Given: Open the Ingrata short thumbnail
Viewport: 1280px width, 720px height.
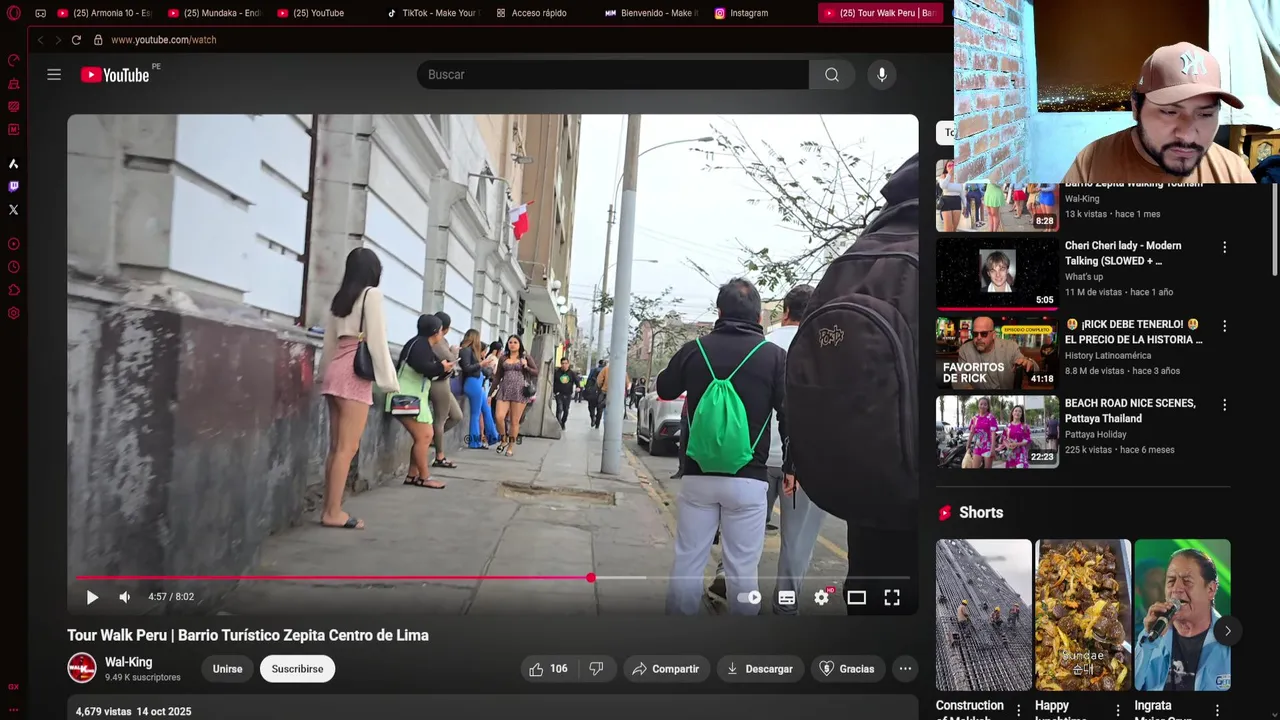Looking at the screenshot, I should 1182,615.
